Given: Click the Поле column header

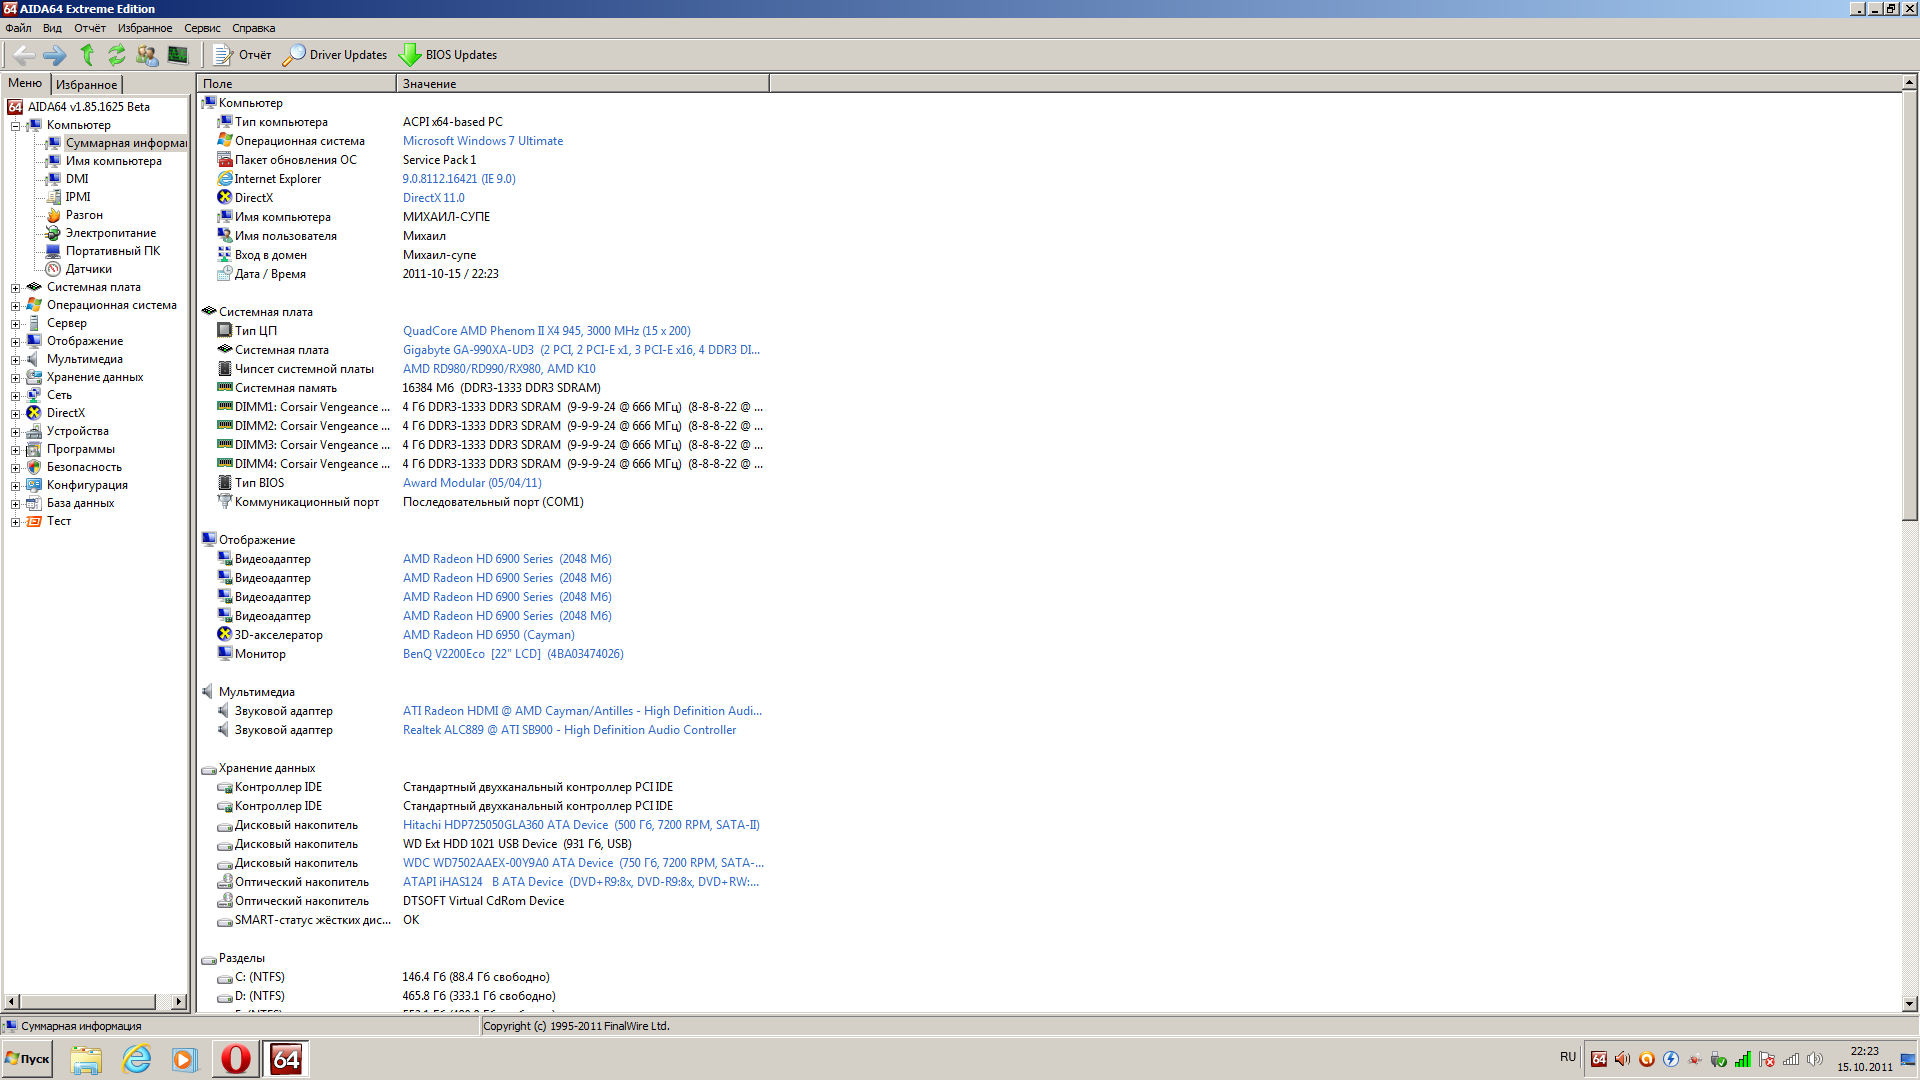Looking at the screenshot, I should tap(296, 84).
